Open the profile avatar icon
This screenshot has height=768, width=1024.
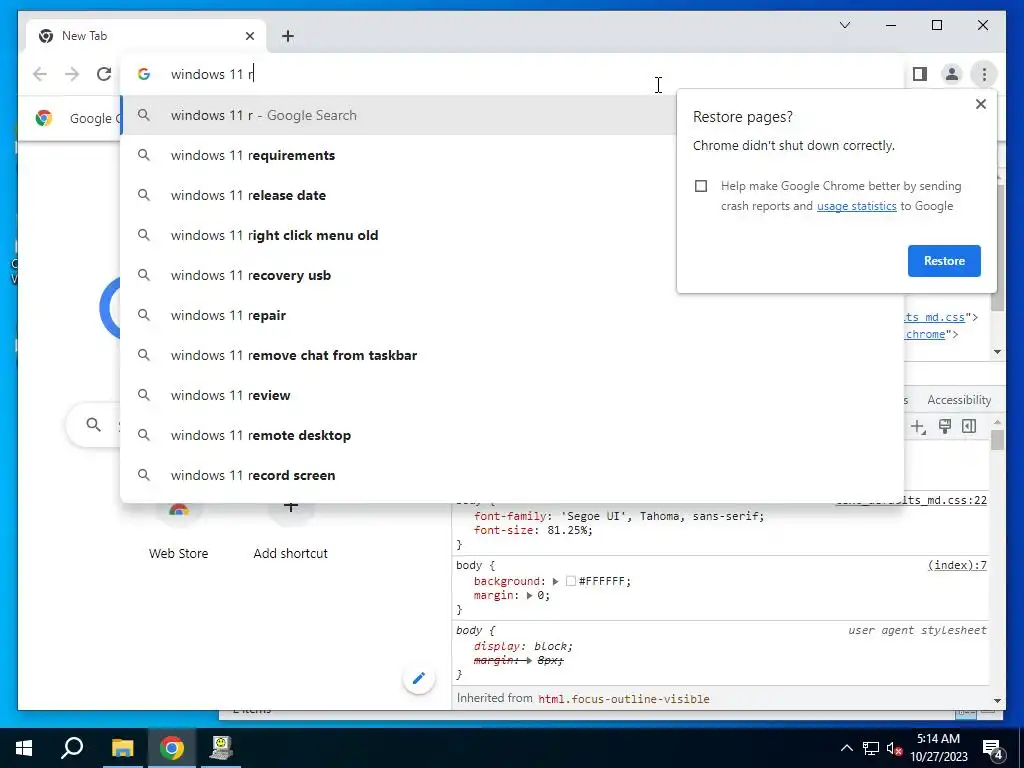pyautogui.click(x=952, y=74)
